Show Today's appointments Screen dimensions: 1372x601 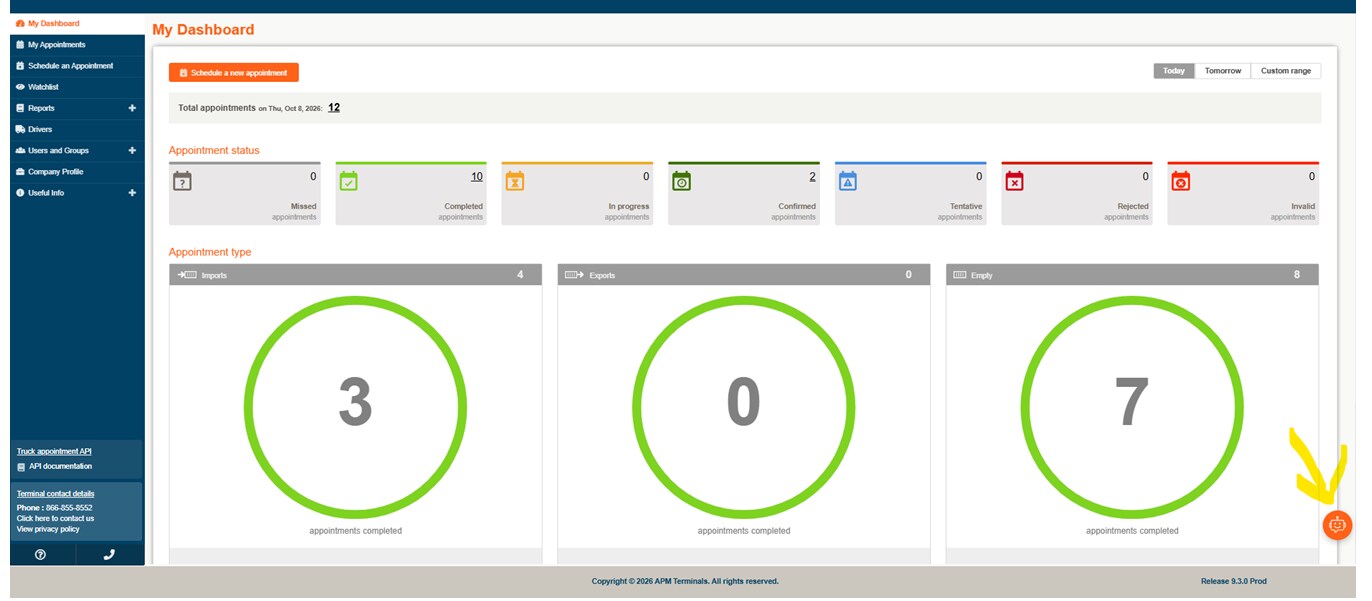(x=1174, y=71)
